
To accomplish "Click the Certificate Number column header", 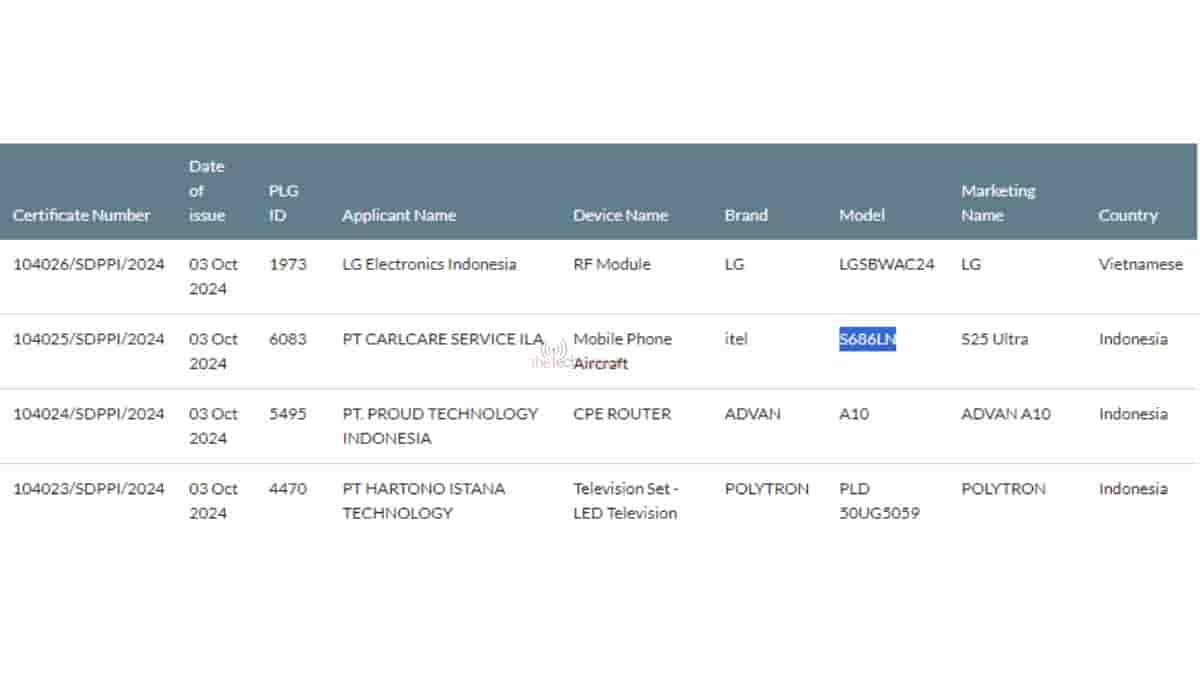I will [x=81, y=215].
